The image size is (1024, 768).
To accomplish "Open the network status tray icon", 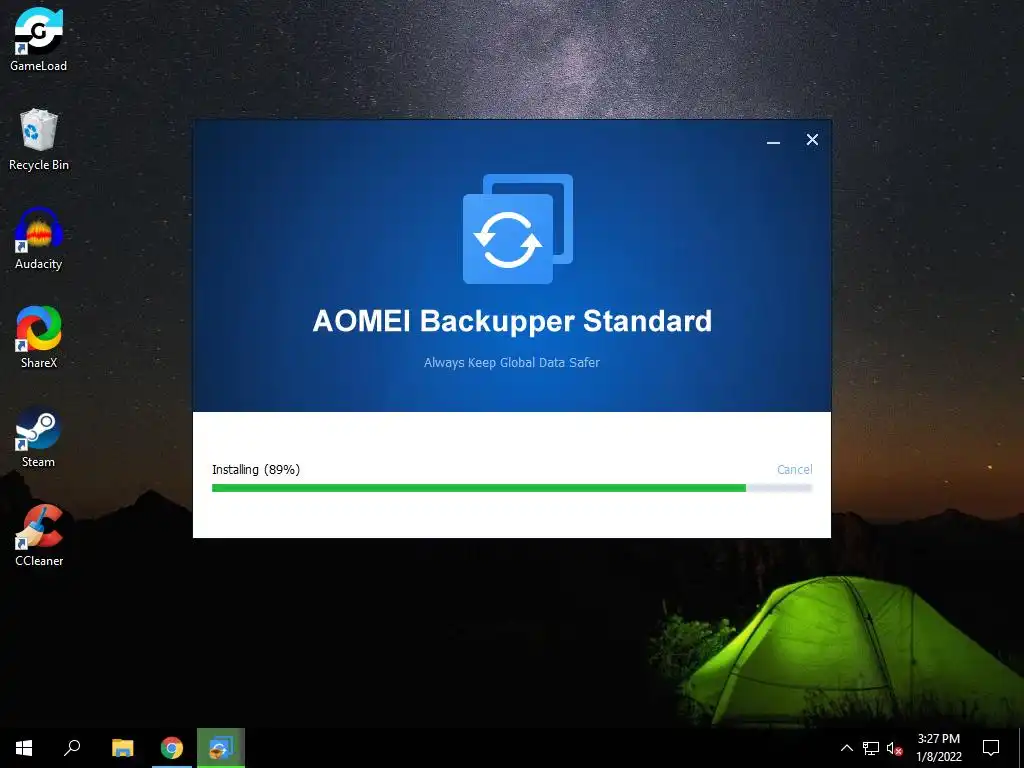I will click(871, 748).
